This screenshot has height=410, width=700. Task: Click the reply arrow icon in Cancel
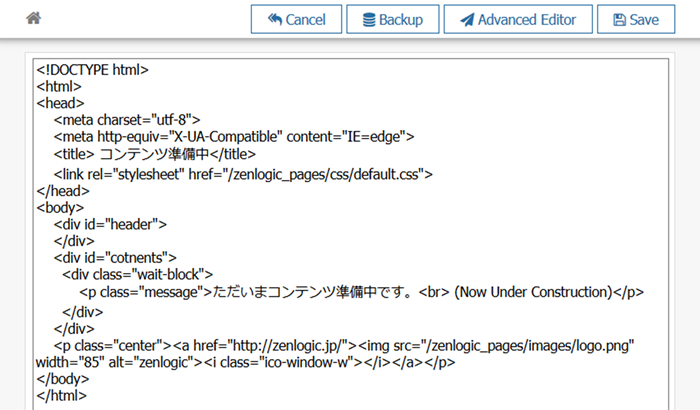click(x=272, y=20)
